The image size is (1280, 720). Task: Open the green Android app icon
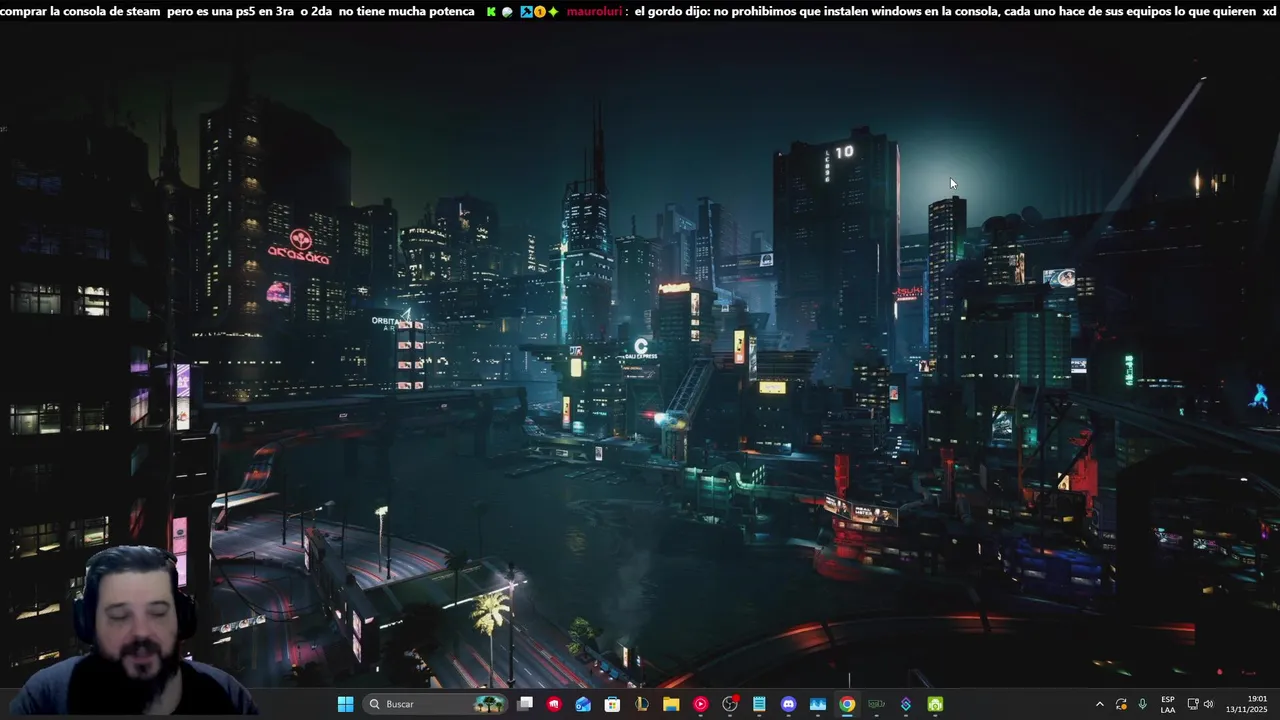pos(935,704)
